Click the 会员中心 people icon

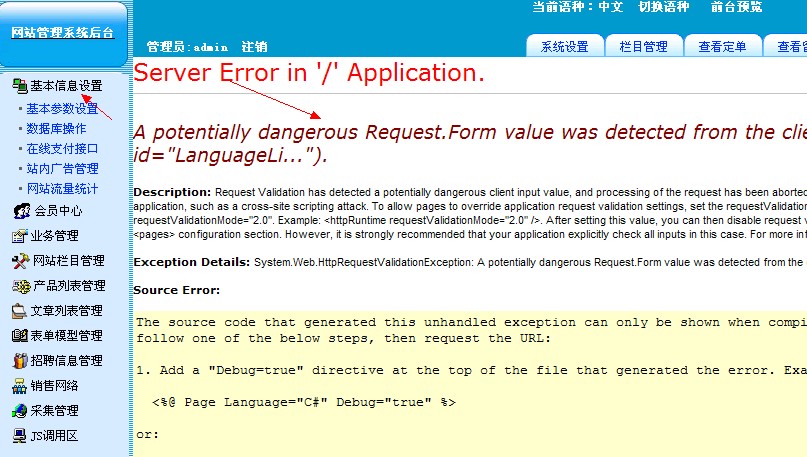tap(21, 211)
